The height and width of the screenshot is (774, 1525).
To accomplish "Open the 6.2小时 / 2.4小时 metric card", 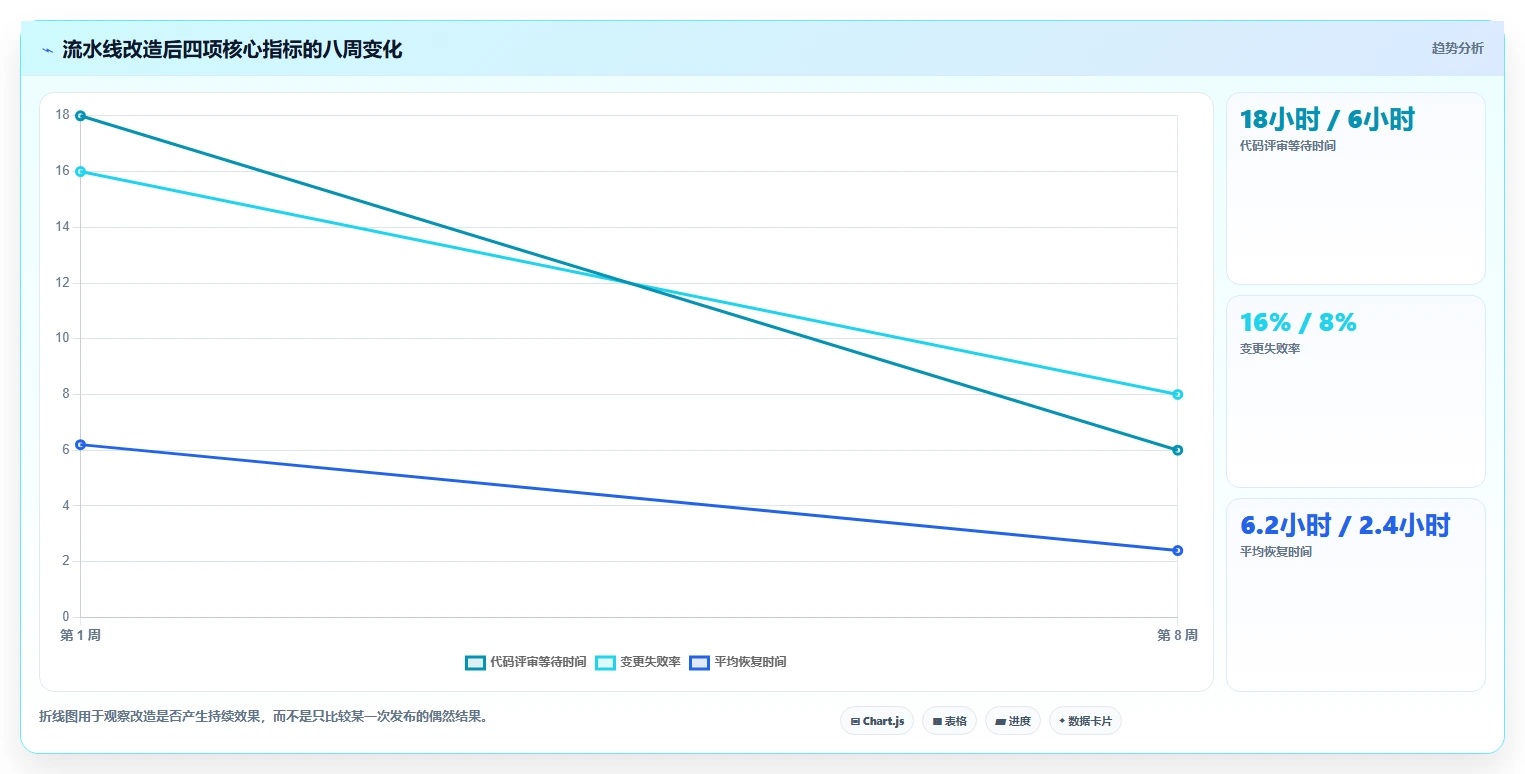I will click(x=1355, y=595).
